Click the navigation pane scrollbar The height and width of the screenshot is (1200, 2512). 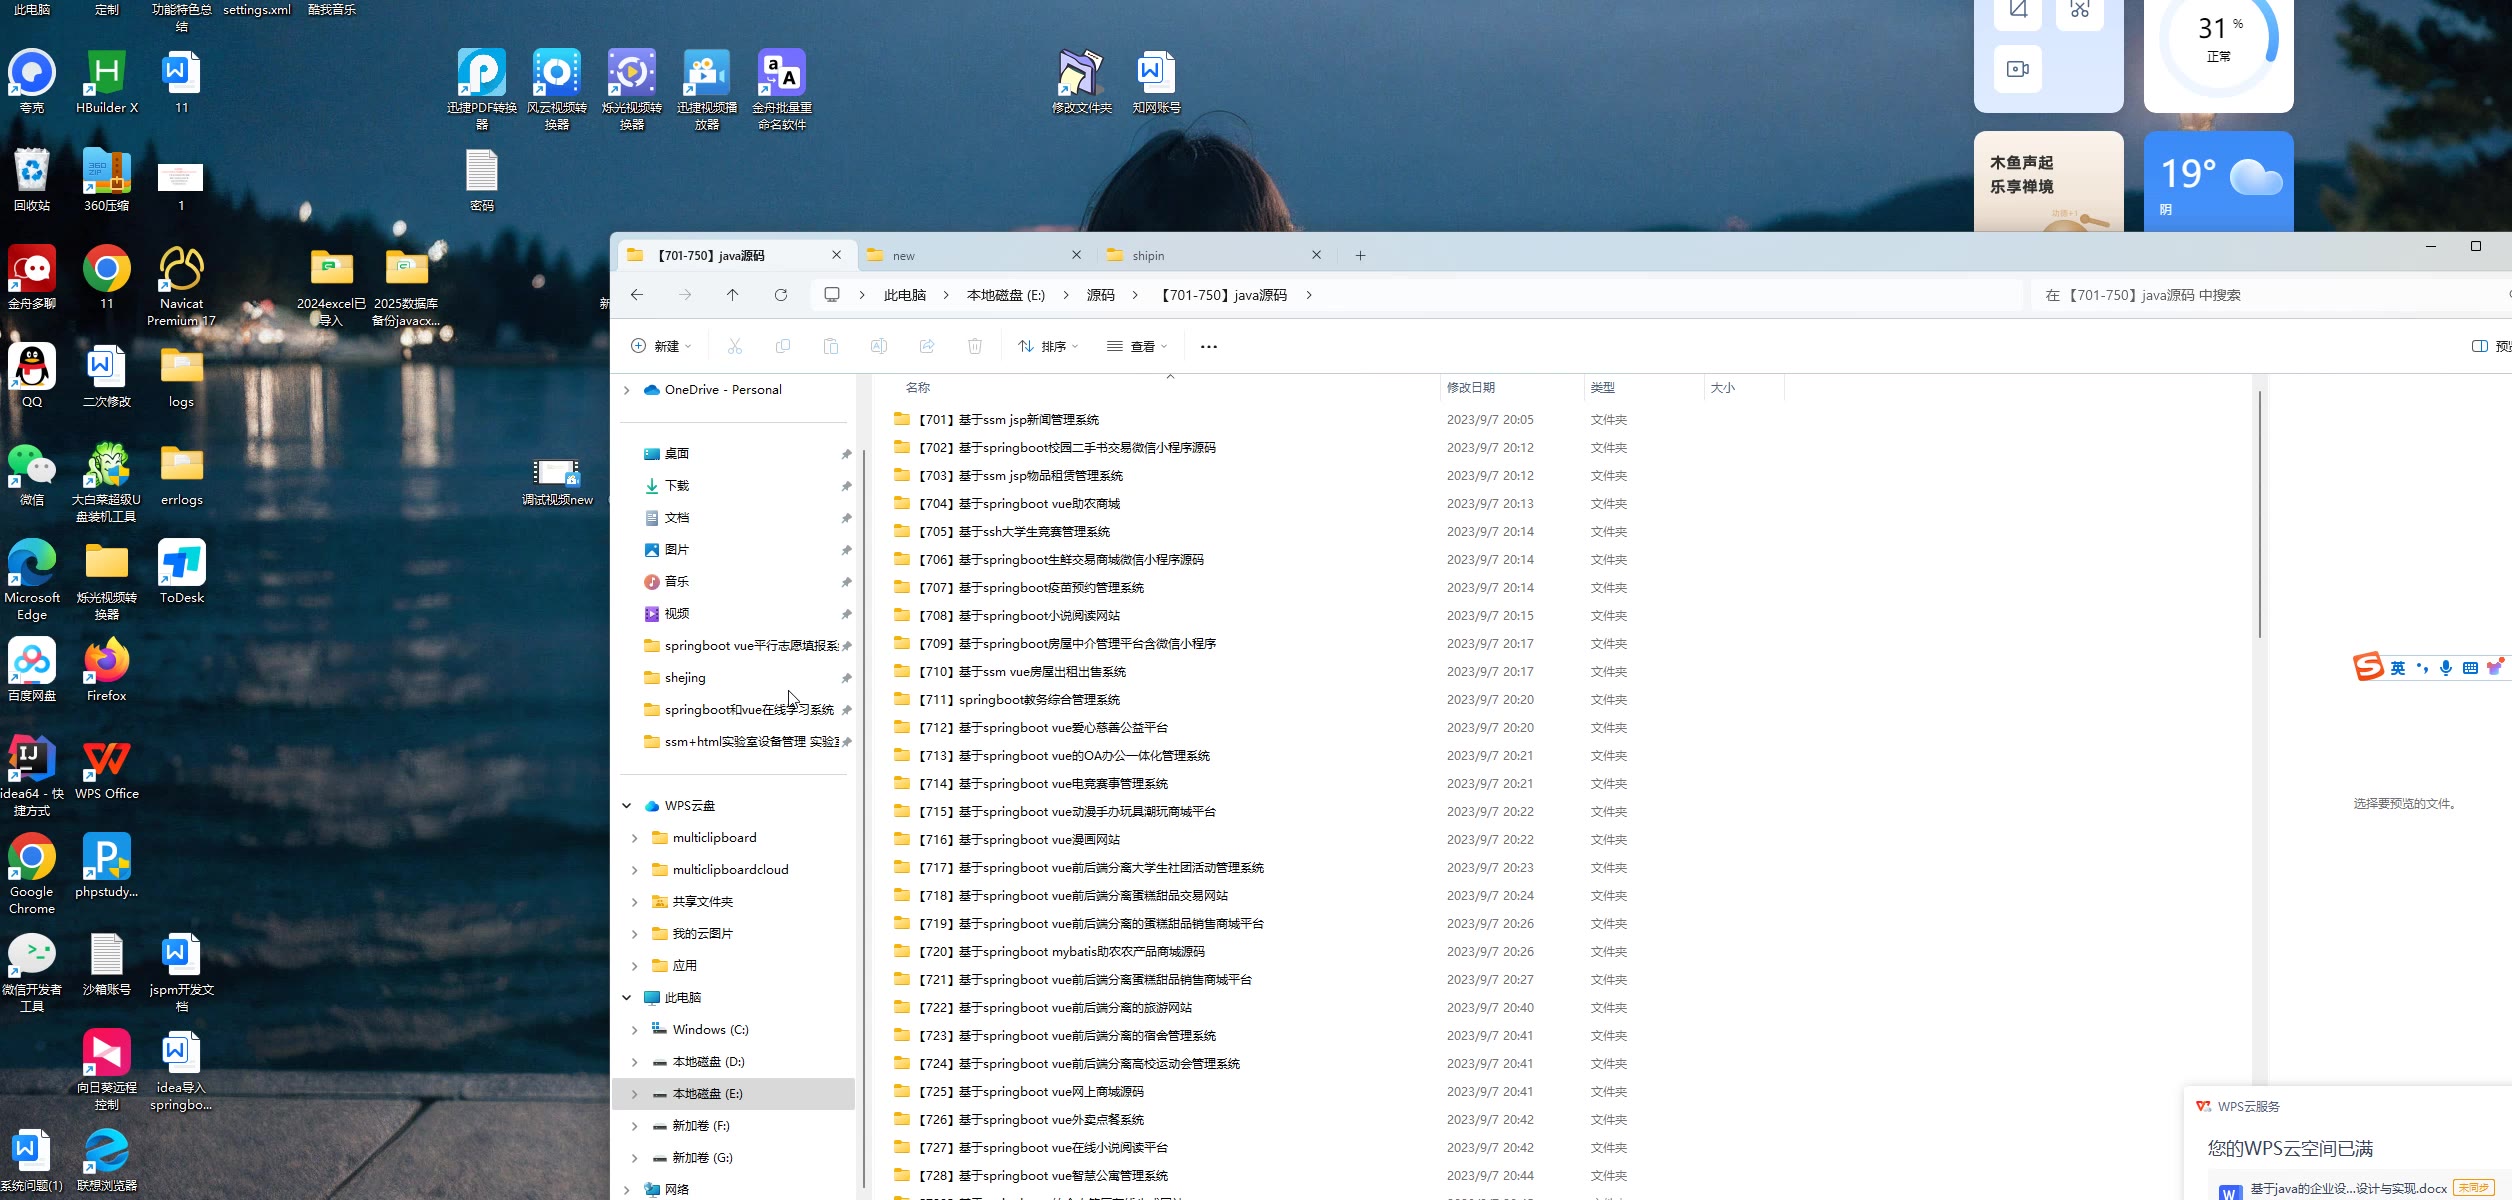pyautogui.click(x=863, y=818)
